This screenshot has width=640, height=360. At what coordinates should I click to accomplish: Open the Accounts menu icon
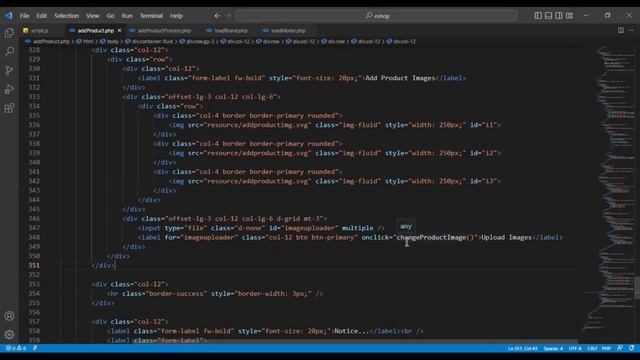(9, 316)
